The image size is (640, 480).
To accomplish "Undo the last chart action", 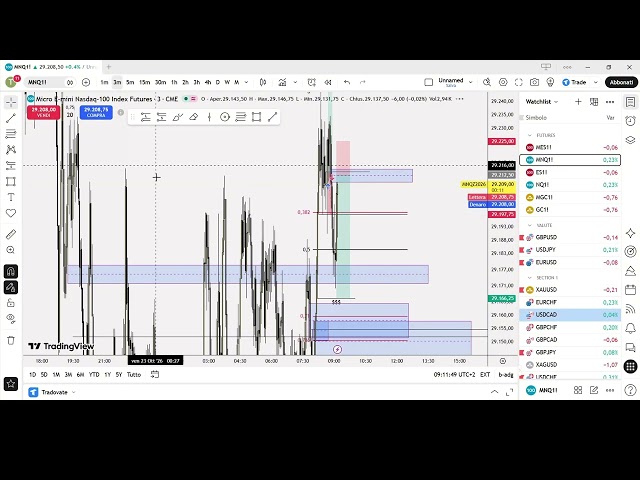I will coord(347,82).
